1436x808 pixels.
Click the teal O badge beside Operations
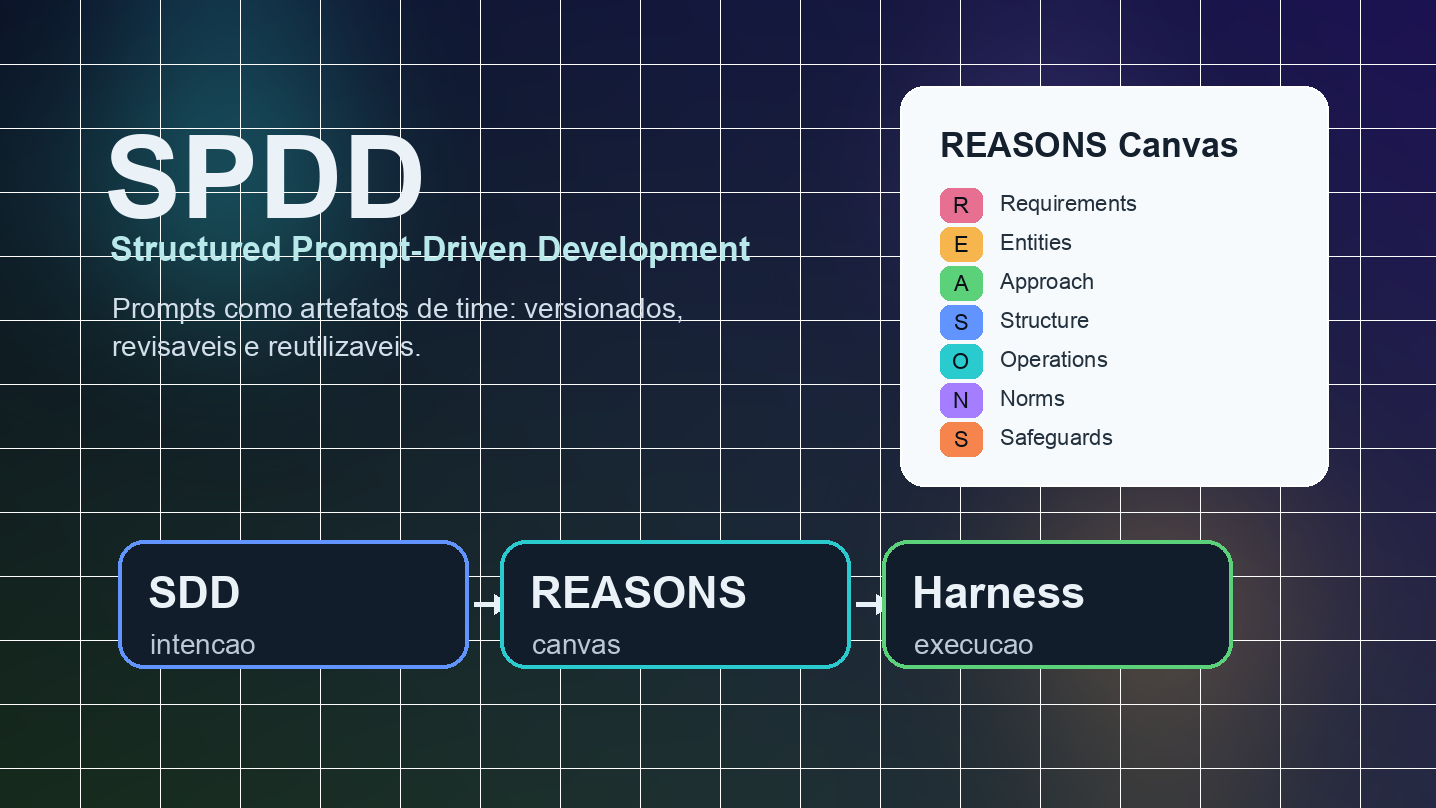(961, 361)
